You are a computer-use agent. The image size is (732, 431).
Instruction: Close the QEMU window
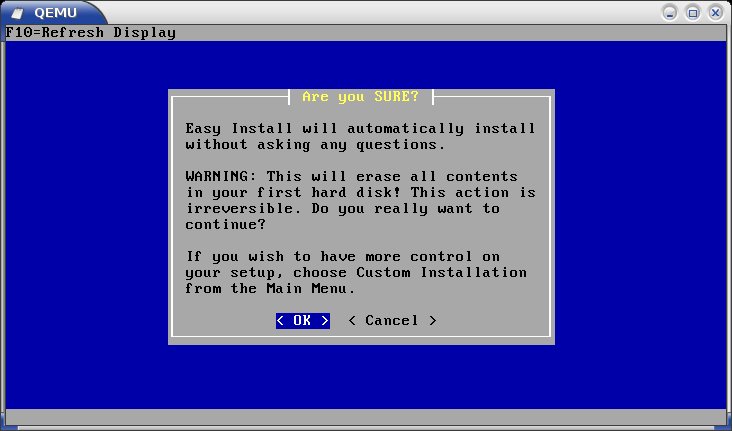(x=715, y=13)
